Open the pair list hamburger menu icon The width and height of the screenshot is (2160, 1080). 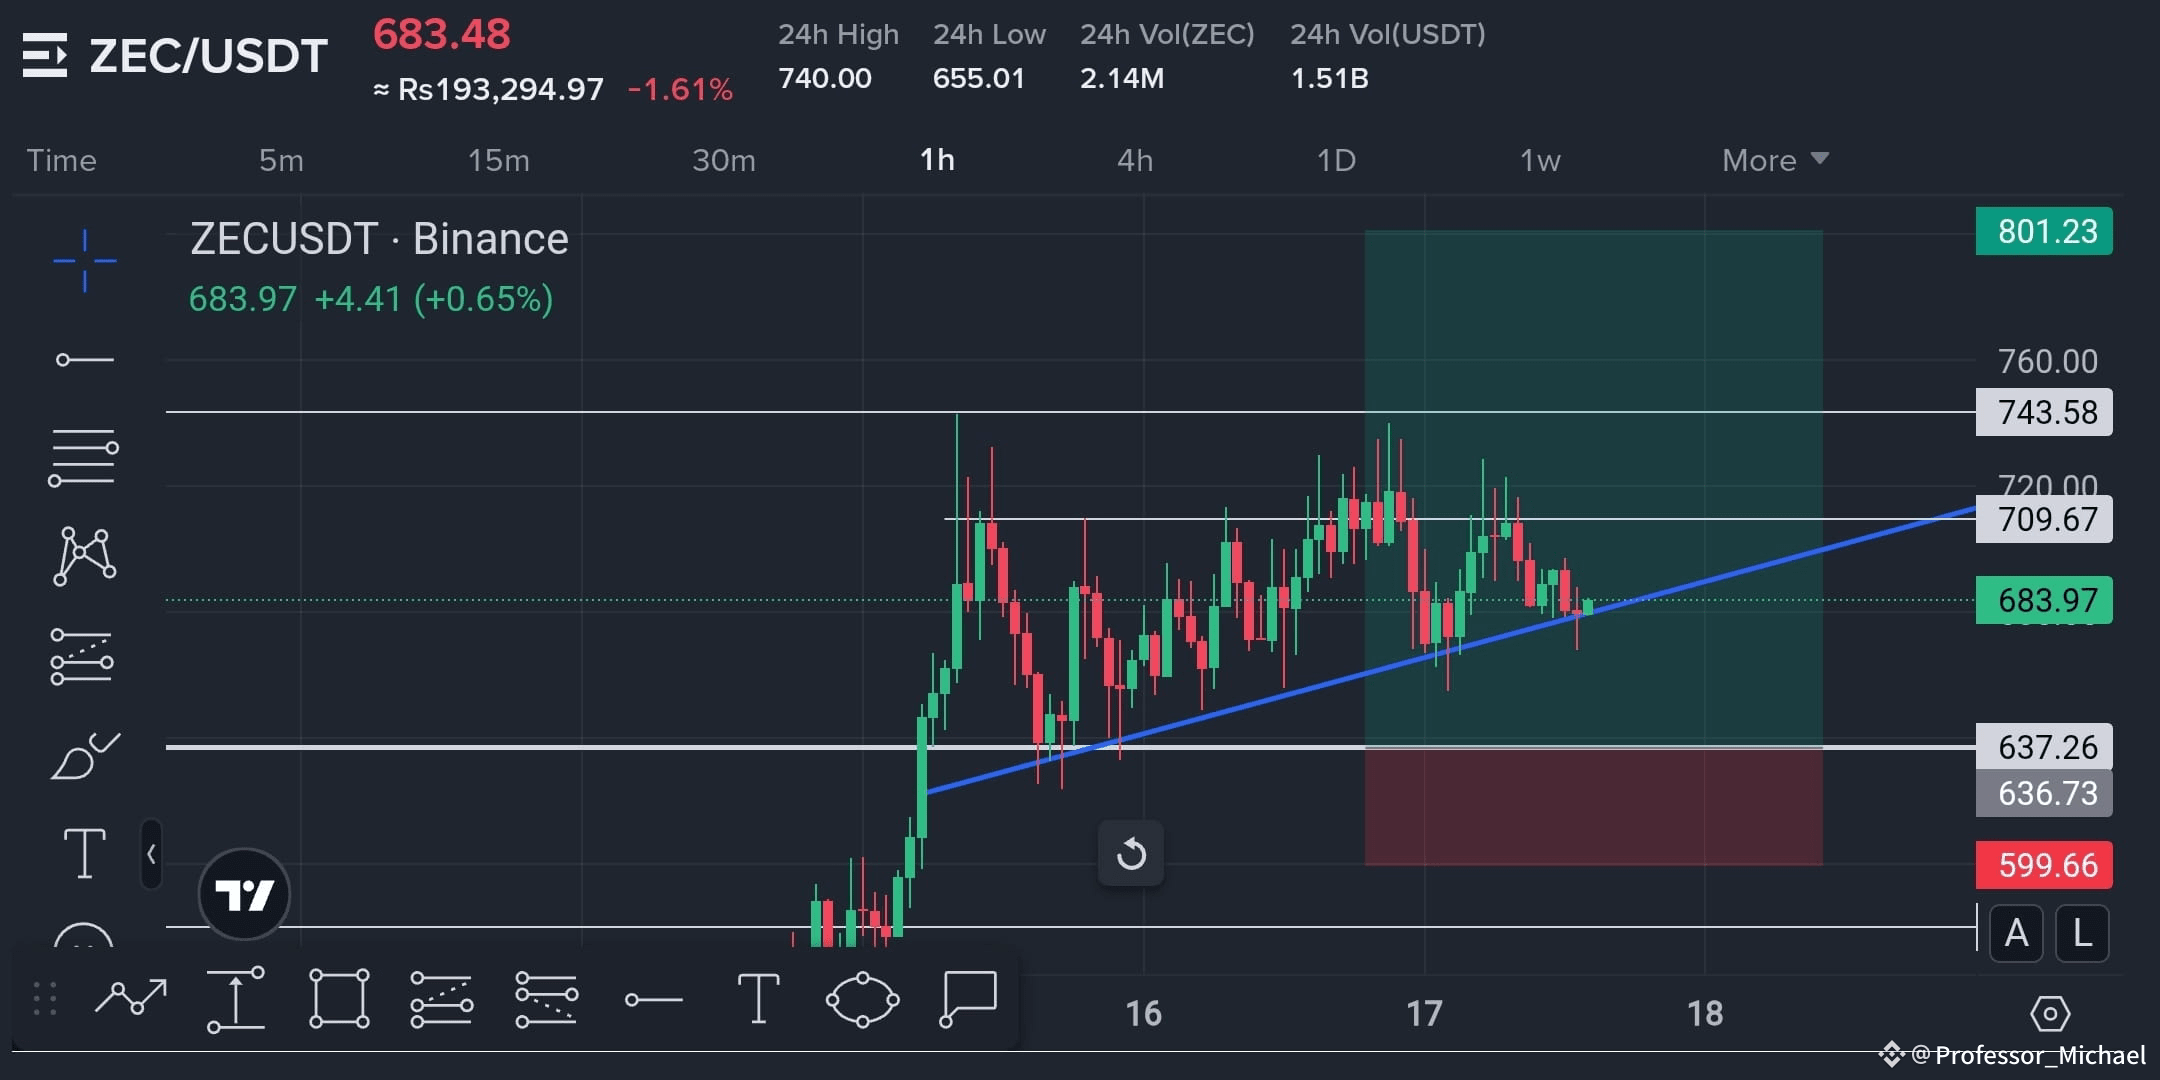[x=45, y=55]
